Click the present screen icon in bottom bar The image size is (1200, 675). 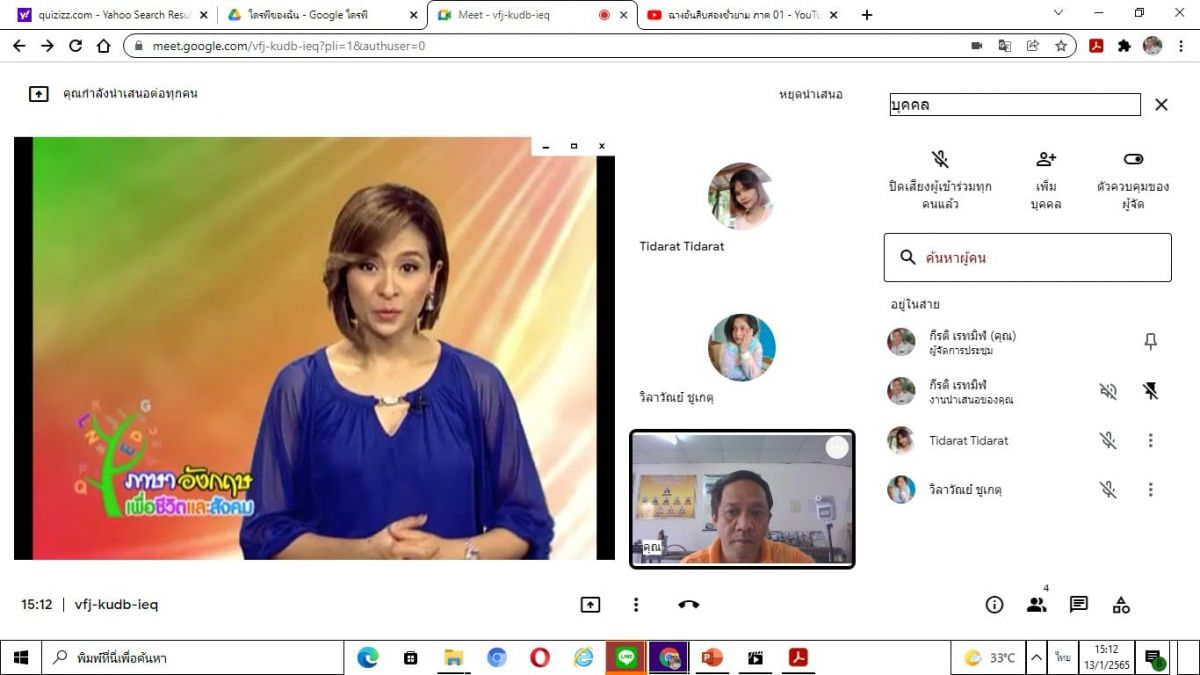[590, 605]
